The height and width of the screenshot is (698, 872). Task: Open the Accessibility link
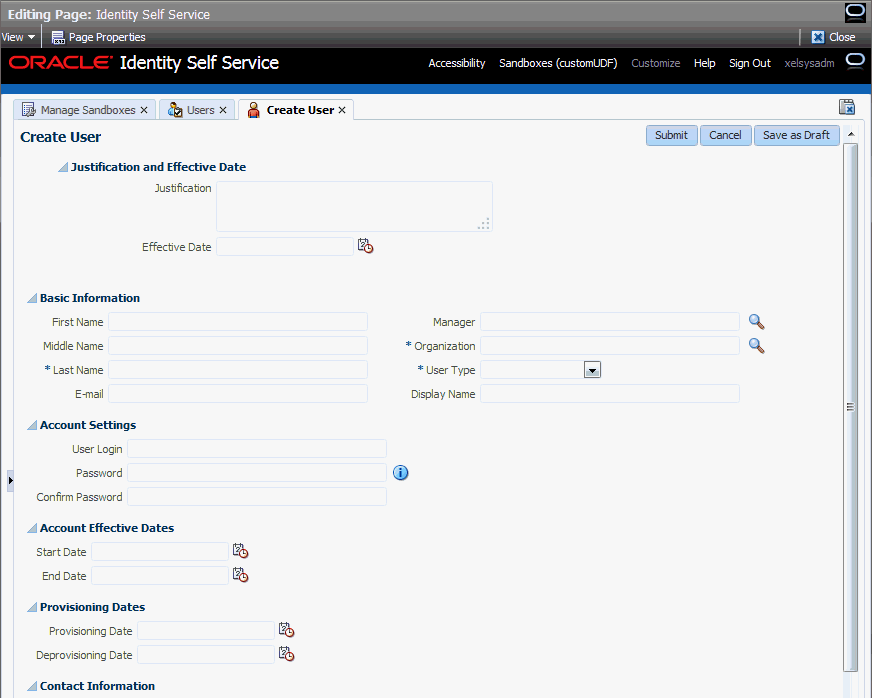[457, 63]
